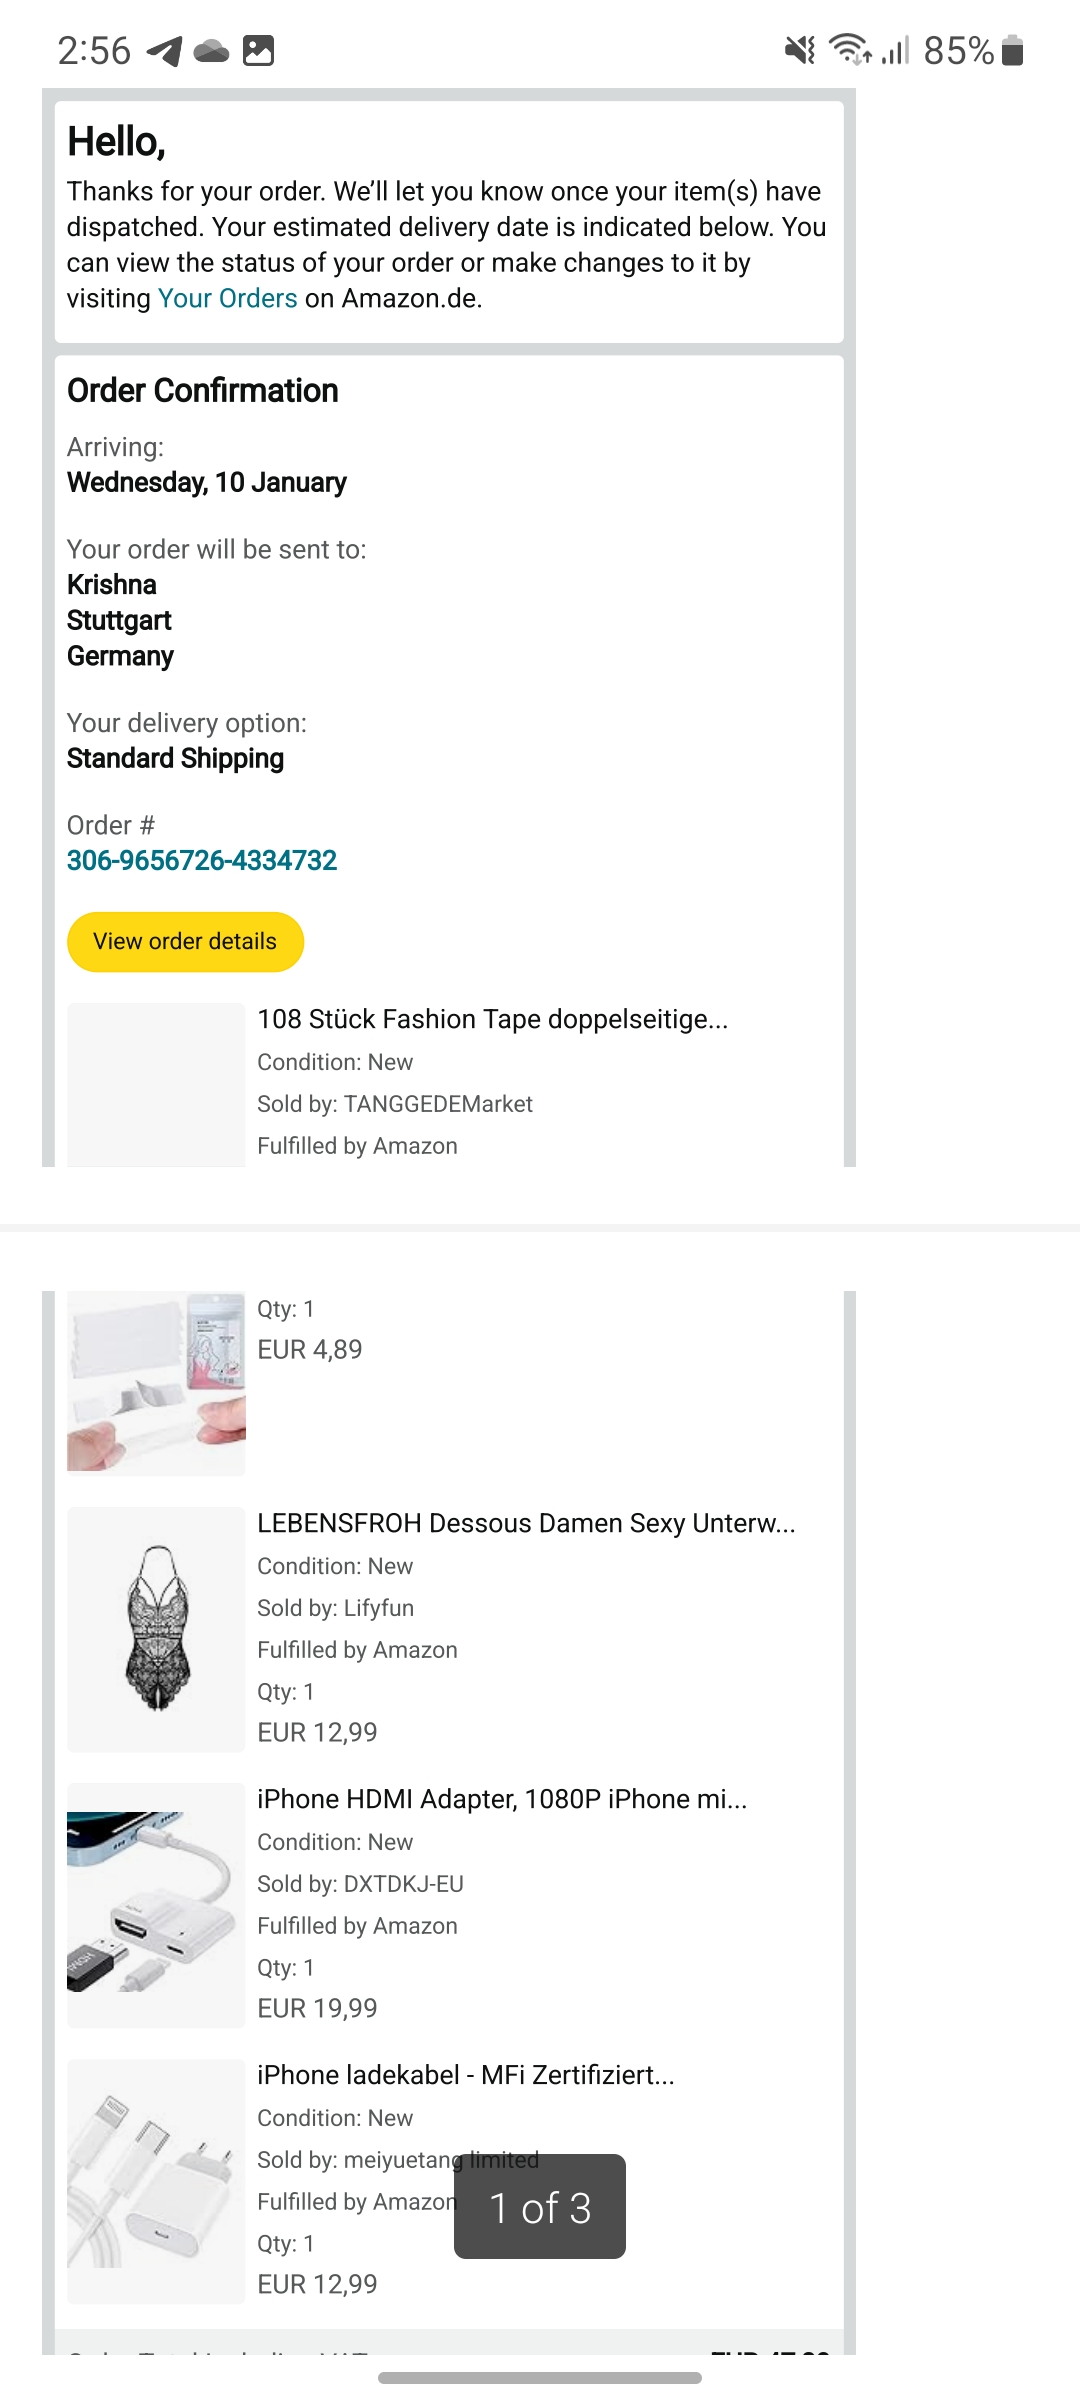Tap the iPhone HDMI Adapter product image
Viewport: 1080px width, 2400px height.
coord(156,1905)
